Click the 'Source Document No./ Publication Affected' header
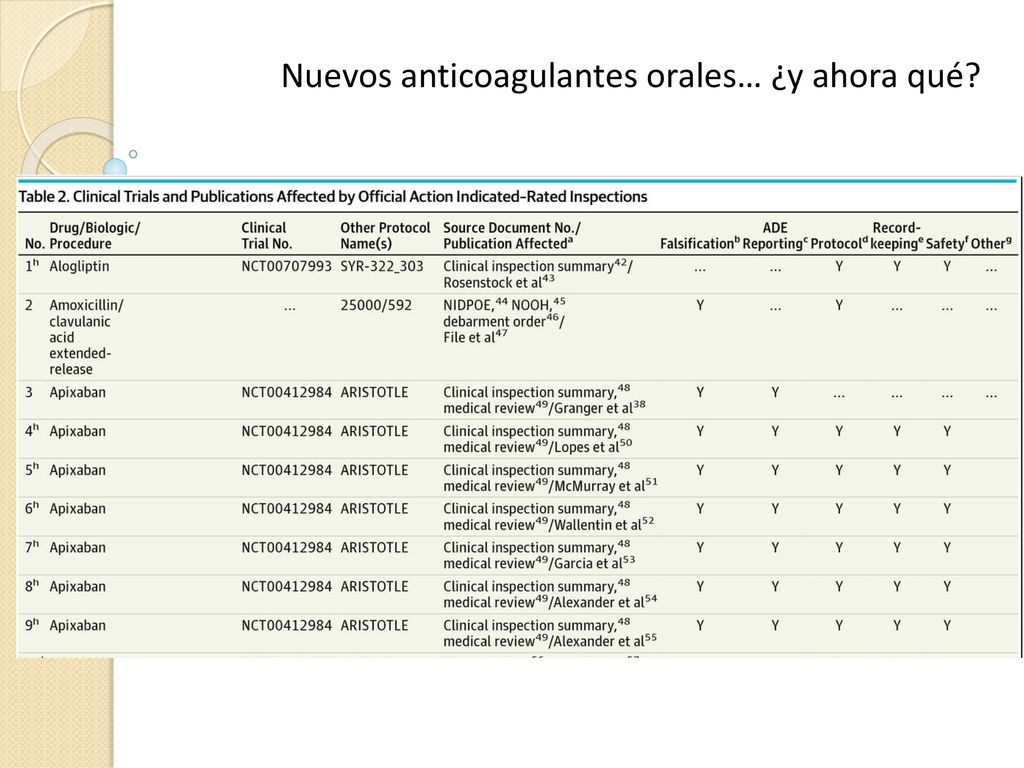Screen dimensions: 1024x768 [x=512, y=236]
